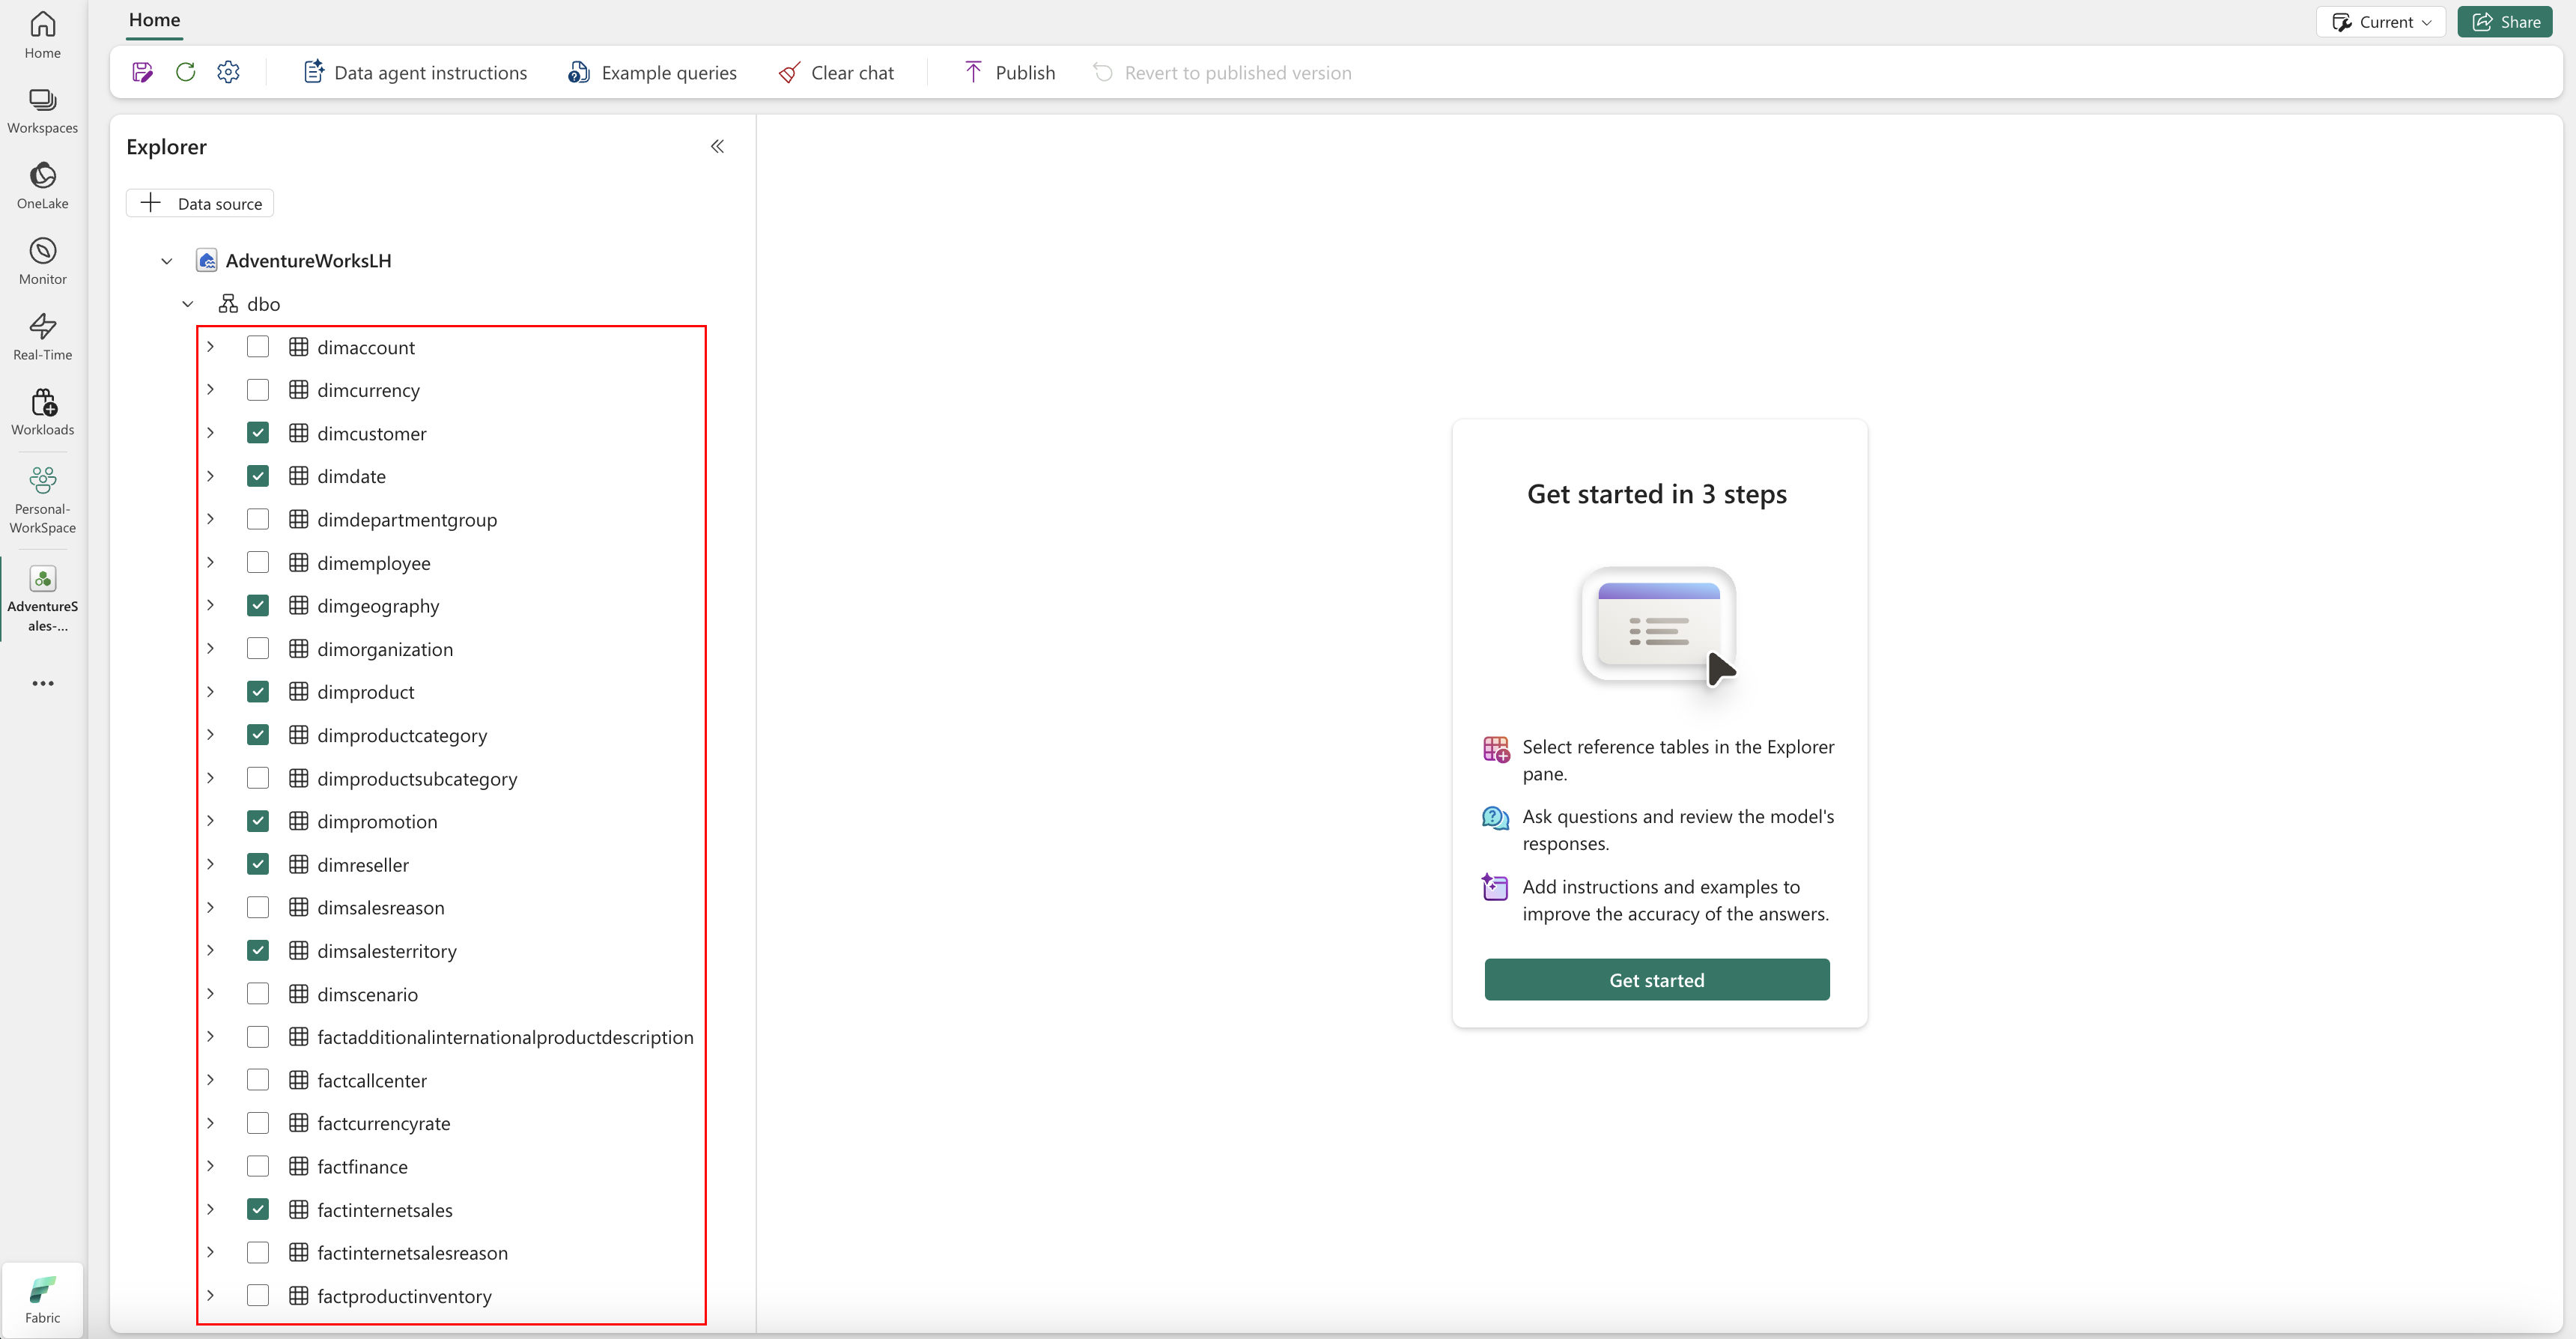Collapse the AdventureWorksLH data source node

166,261
